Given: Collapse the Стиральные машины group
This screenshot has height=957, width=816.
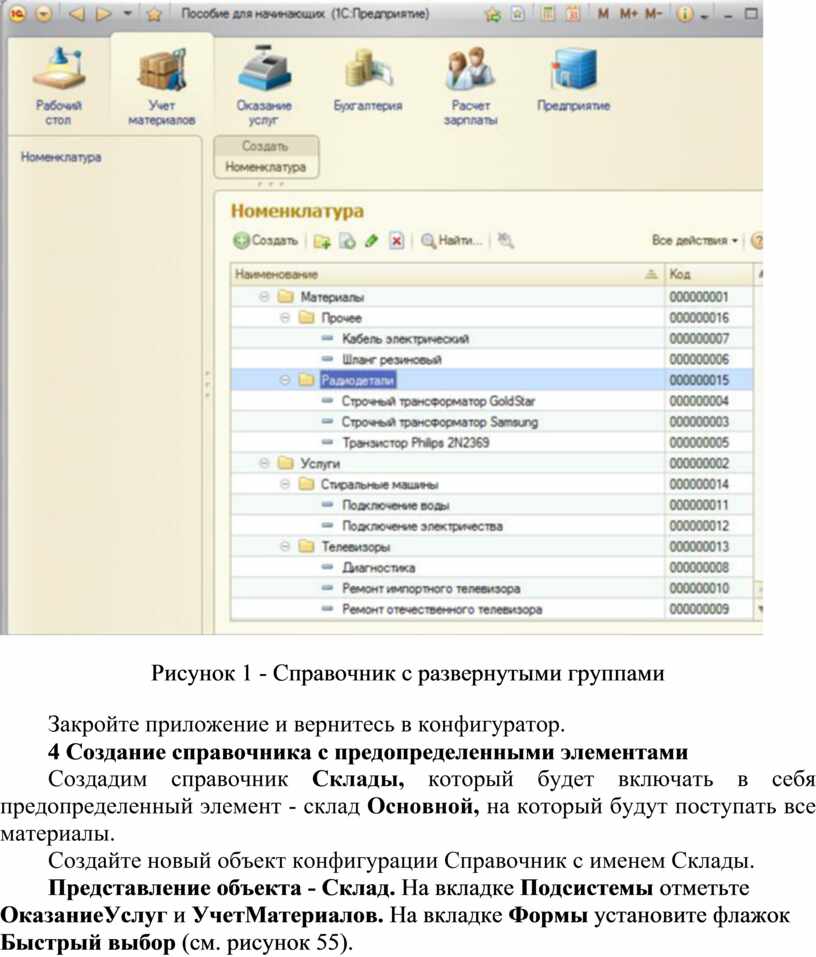Looking at the screenshot, I should 284,484.
